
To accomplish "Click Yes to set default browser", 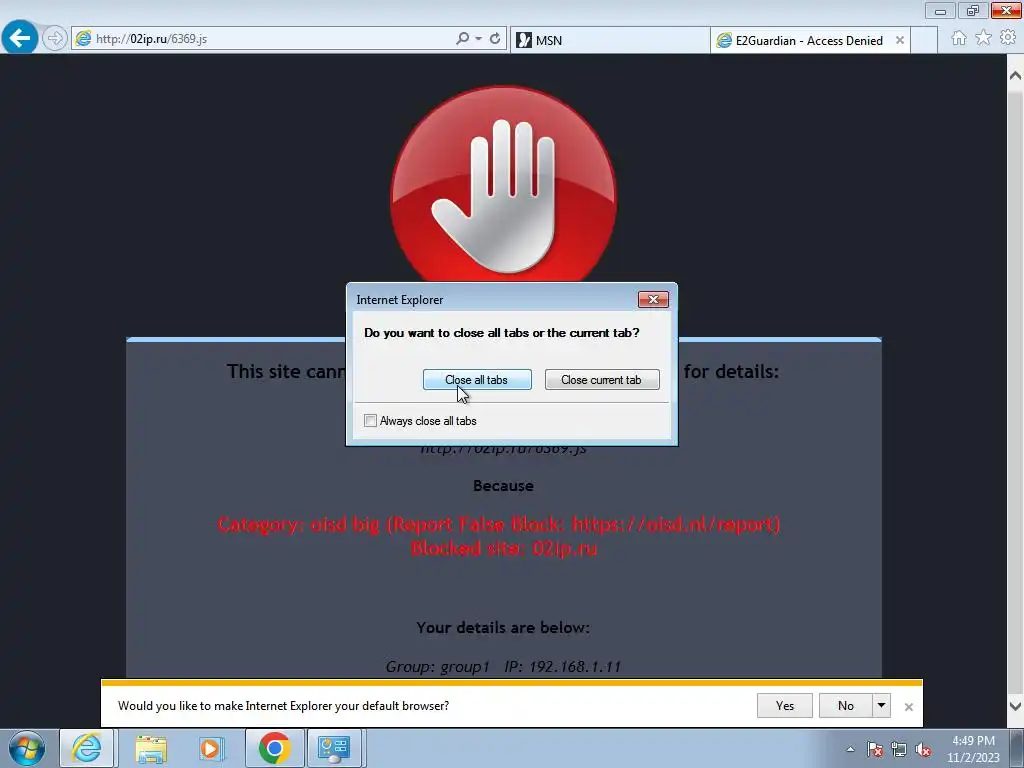I will 784,705.
